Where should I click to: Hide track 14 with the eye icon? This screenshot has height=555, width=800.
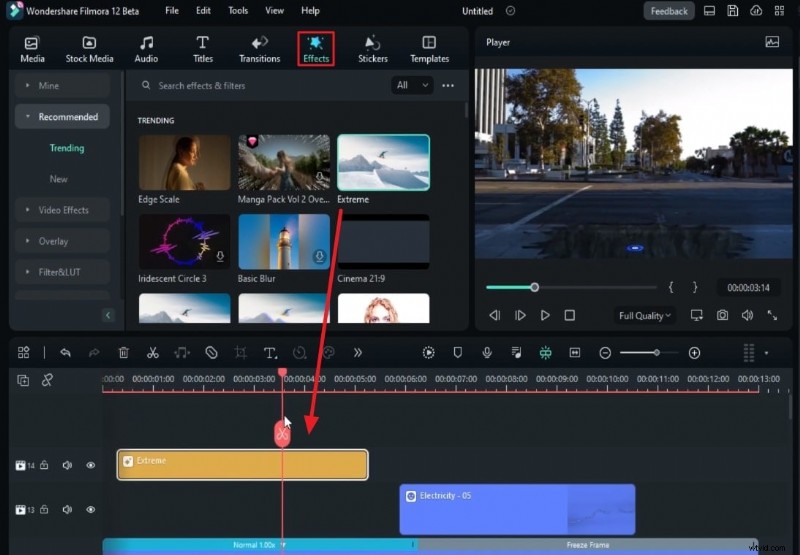[91, 465]
